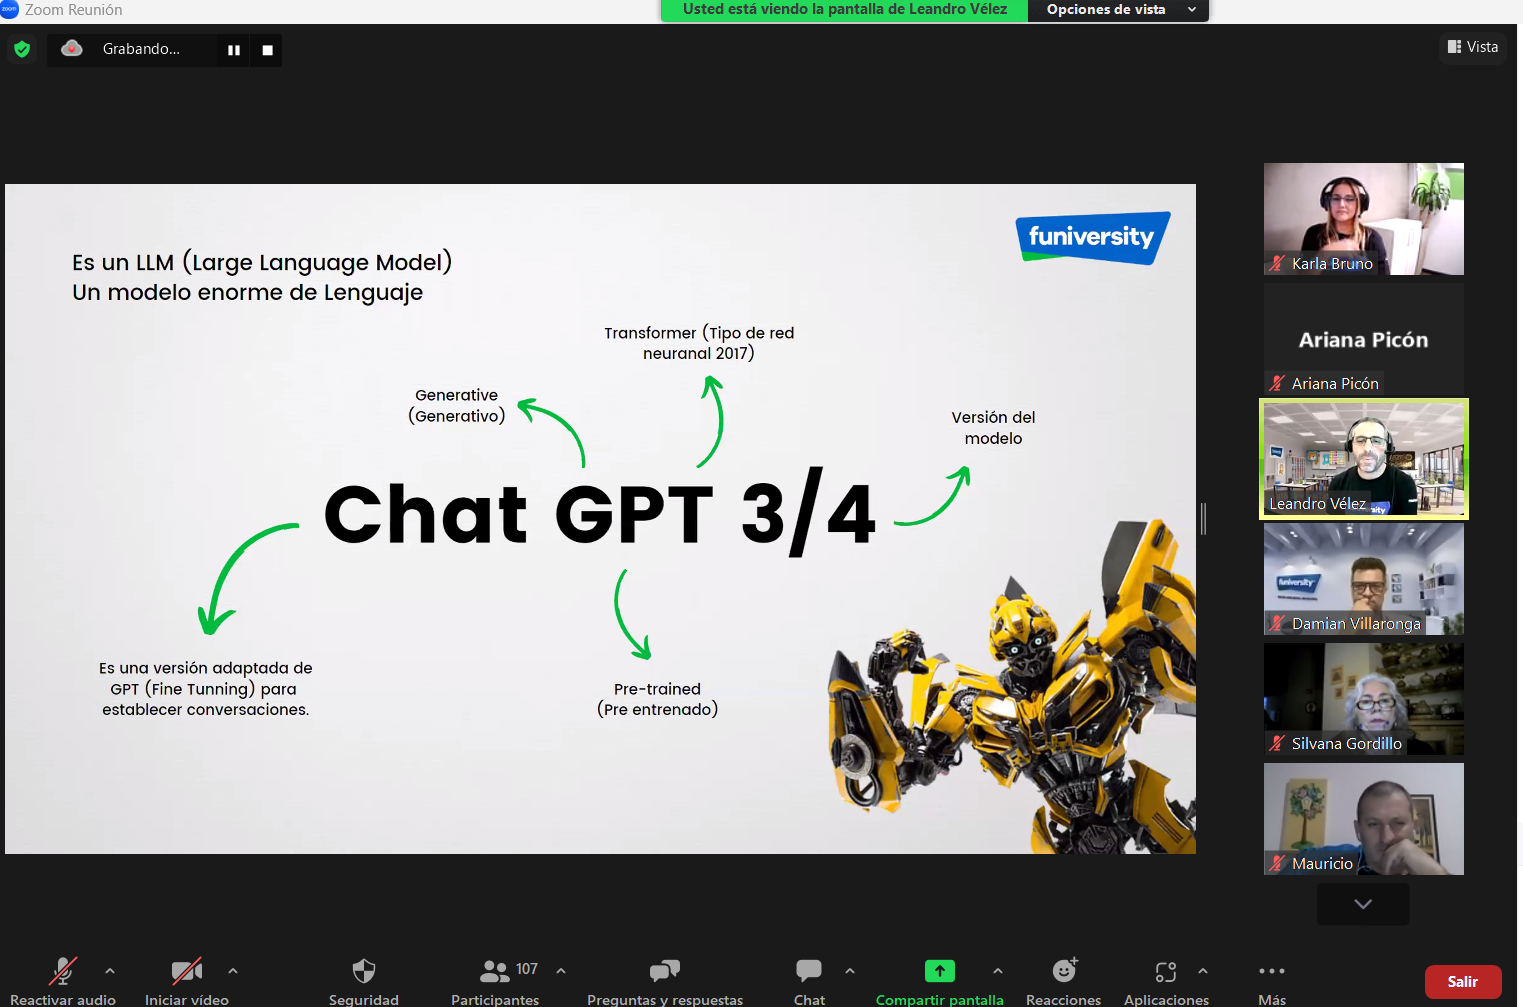Expand share screen options arrow
The image size is (1523, 1007).
pyautogui.click(x=998, y=971)
